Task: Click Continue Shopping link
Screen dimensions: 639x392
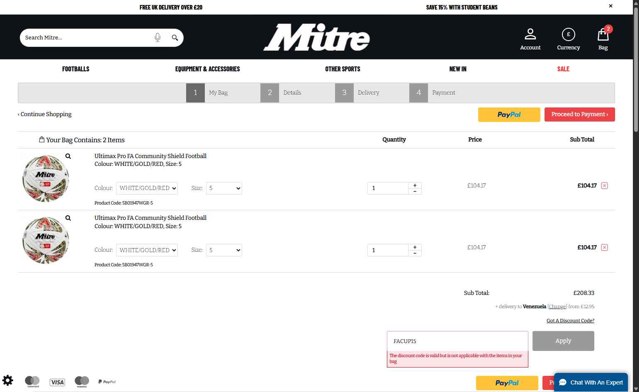Action: click(44, 115)
